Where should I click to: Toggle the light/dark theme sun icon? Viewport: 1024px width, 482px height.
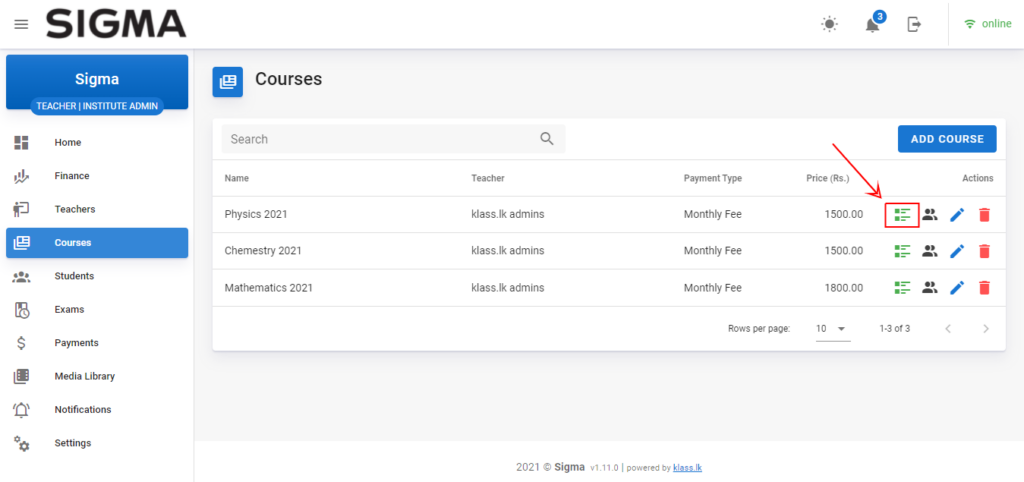click(829, 24)
